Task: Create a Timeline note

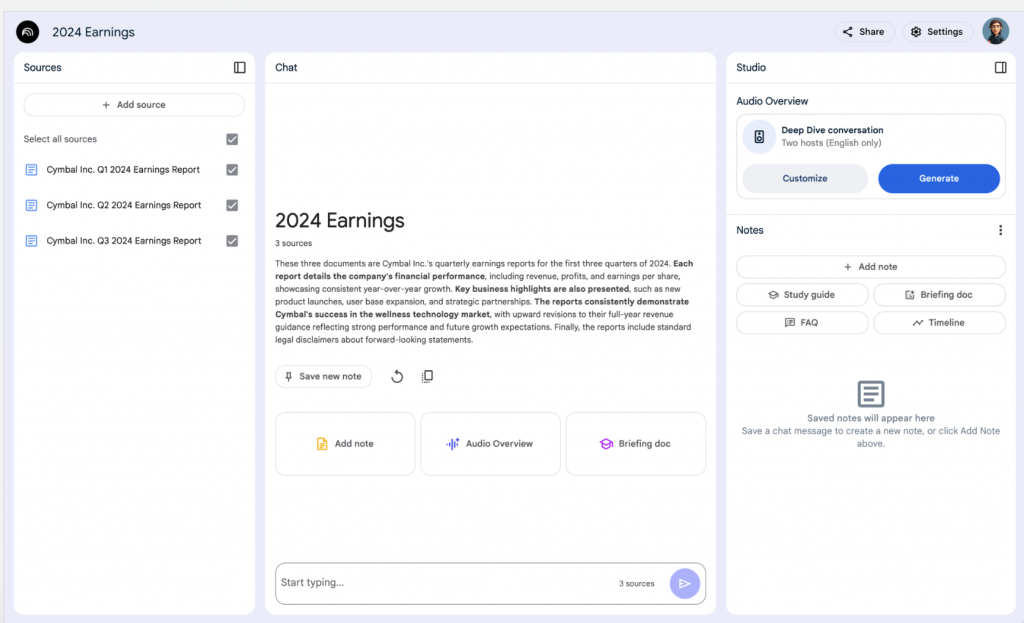Action: click(939, 322)
